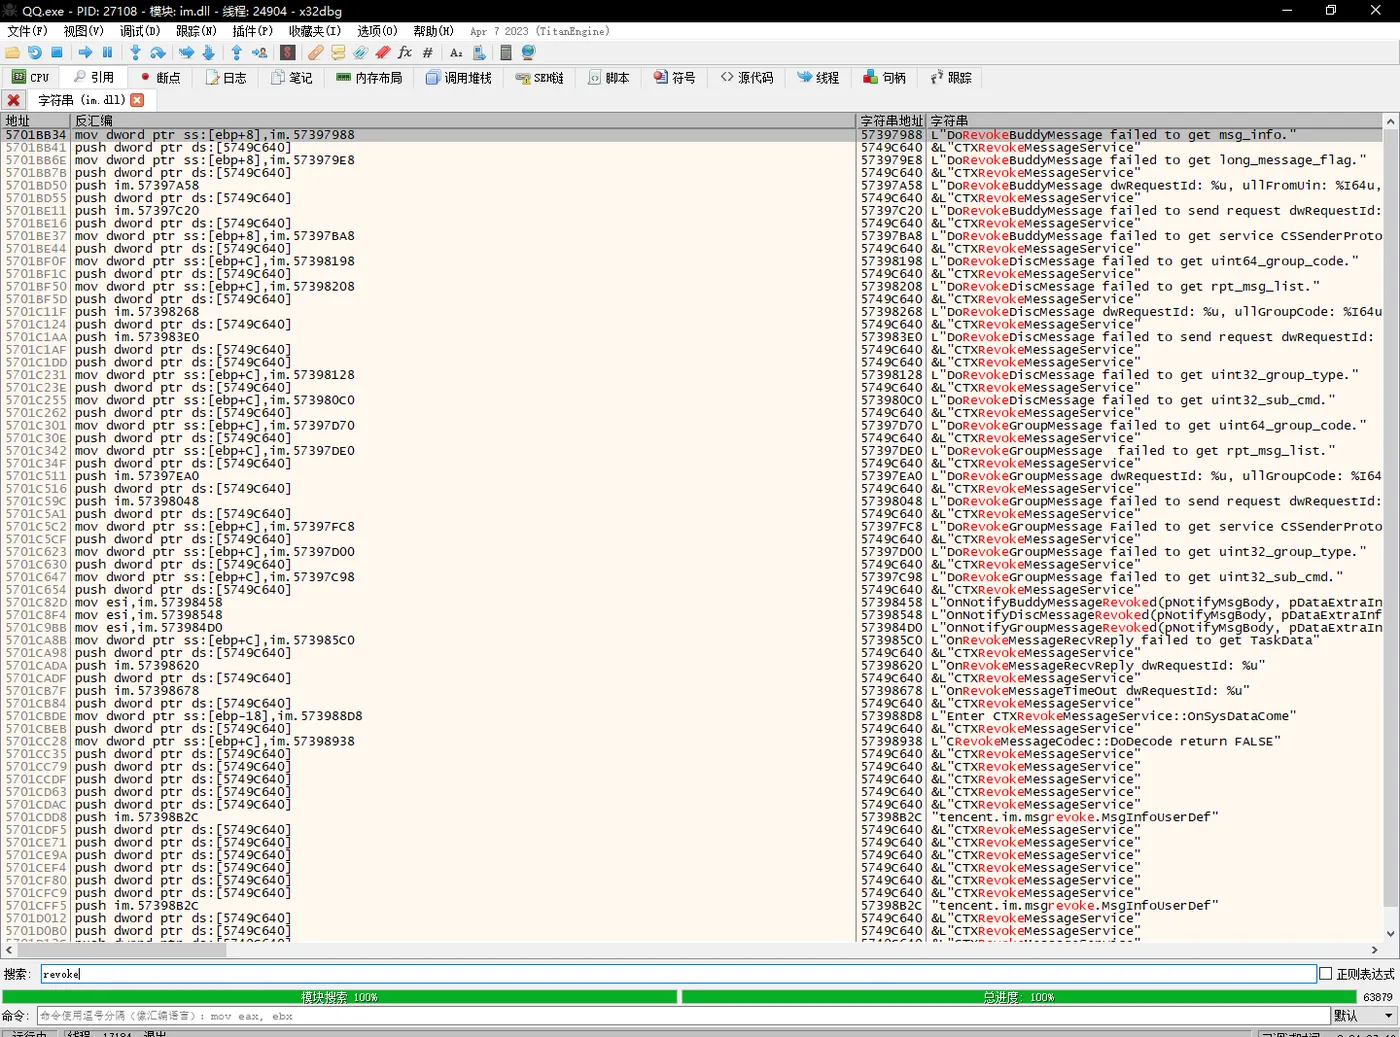Run to user code icon
This screenshot has height=1037, width=1400.
[259, 53]
